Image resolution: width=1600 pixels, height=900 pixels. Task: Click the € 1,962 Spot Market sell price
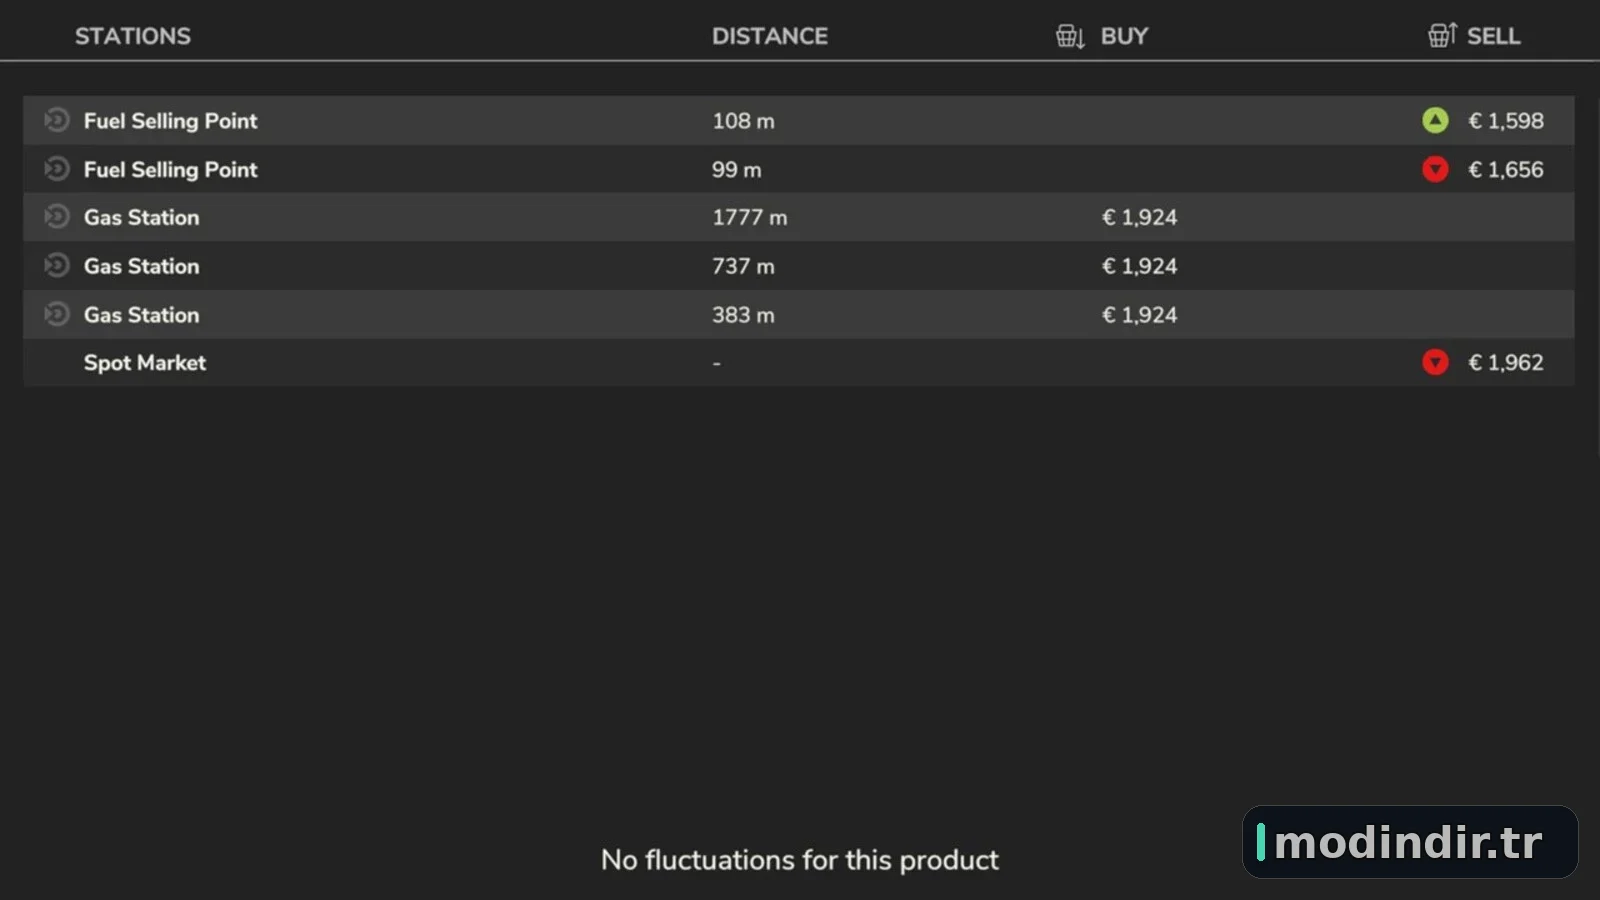tap(1505, 362)
